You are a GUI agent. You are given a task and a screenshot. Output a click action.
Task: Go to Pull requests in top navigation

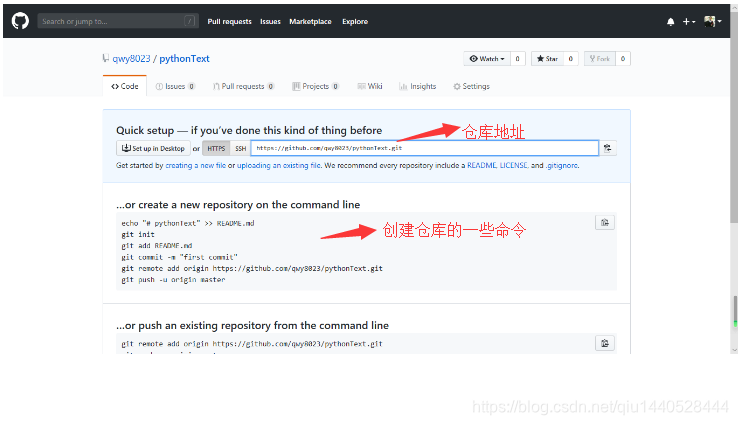(x=229, y=22)
